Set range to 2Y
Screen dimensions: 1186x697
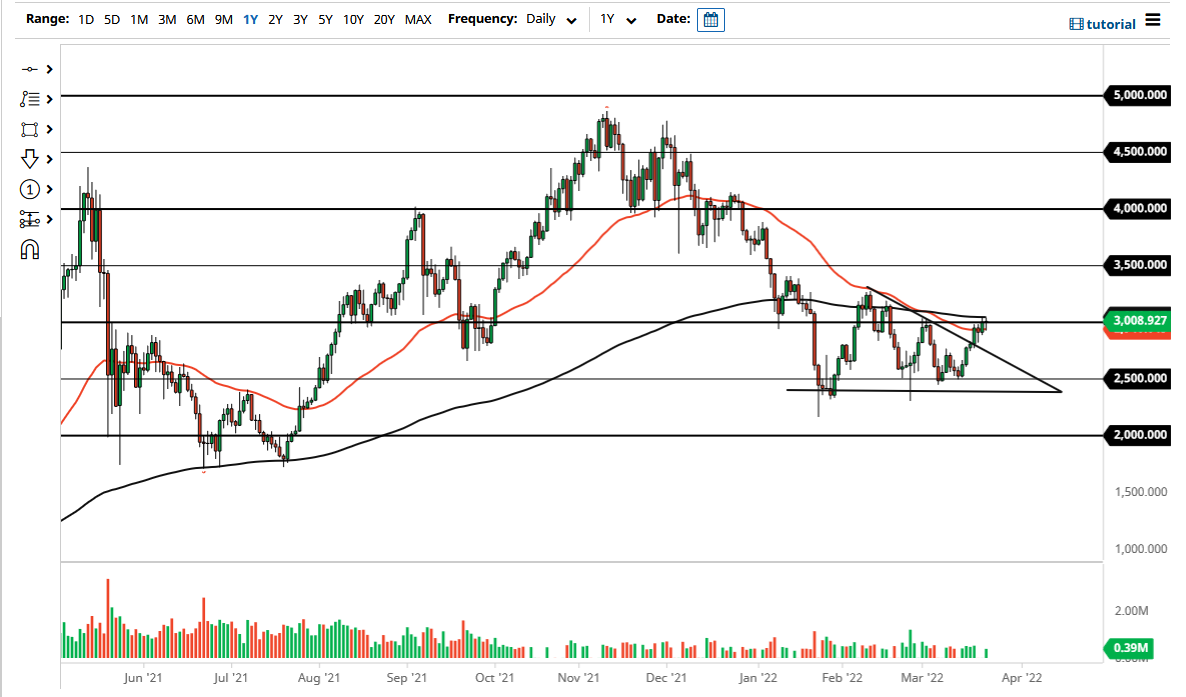(x=275, y=20)
